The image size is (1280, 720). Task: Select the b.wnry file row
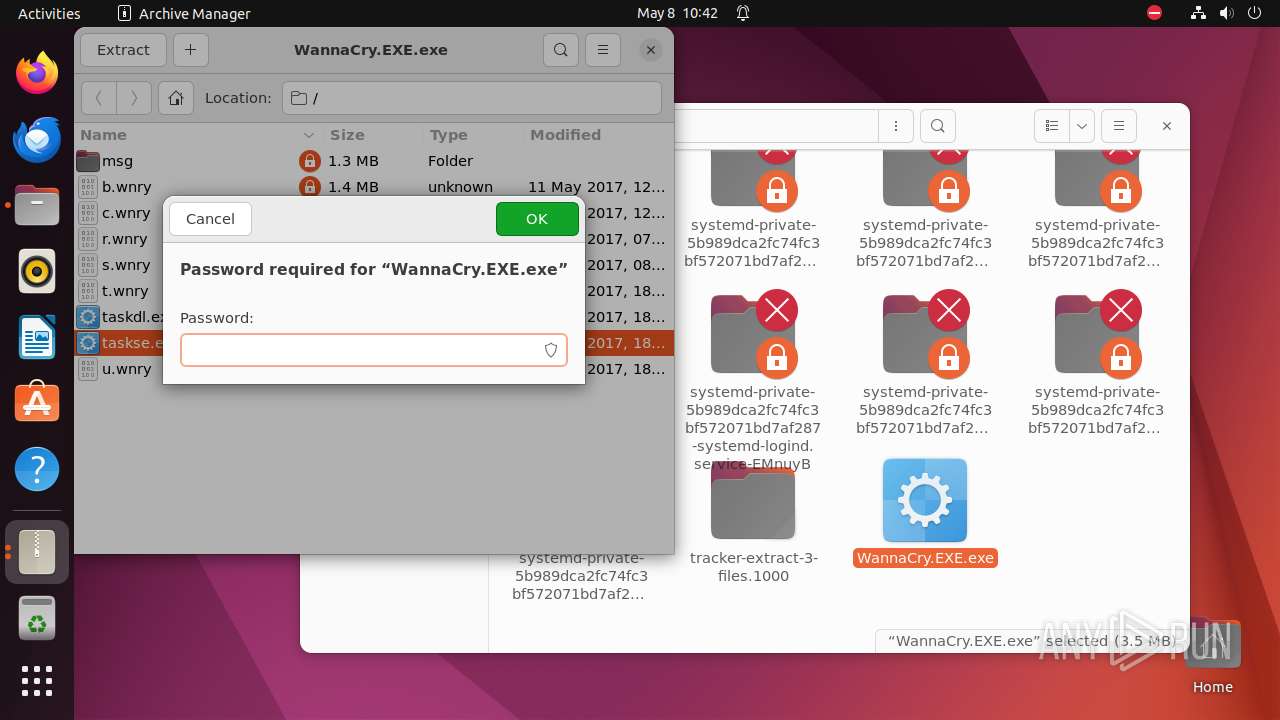coord(374,187)
